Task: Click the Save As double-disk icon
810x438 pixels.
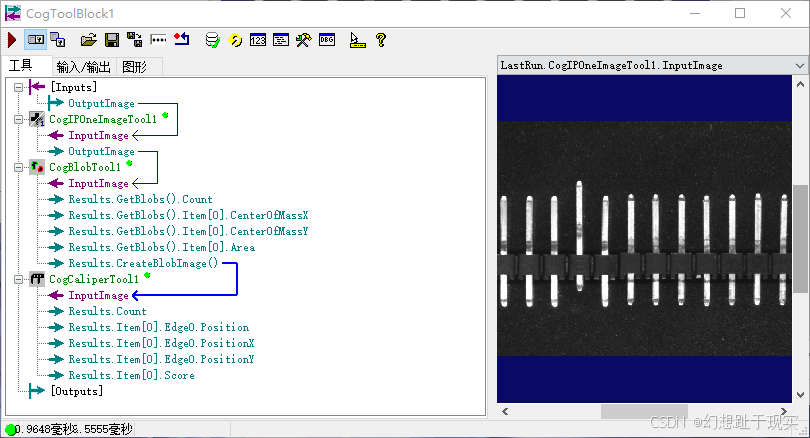Action: tap(134, 40)
